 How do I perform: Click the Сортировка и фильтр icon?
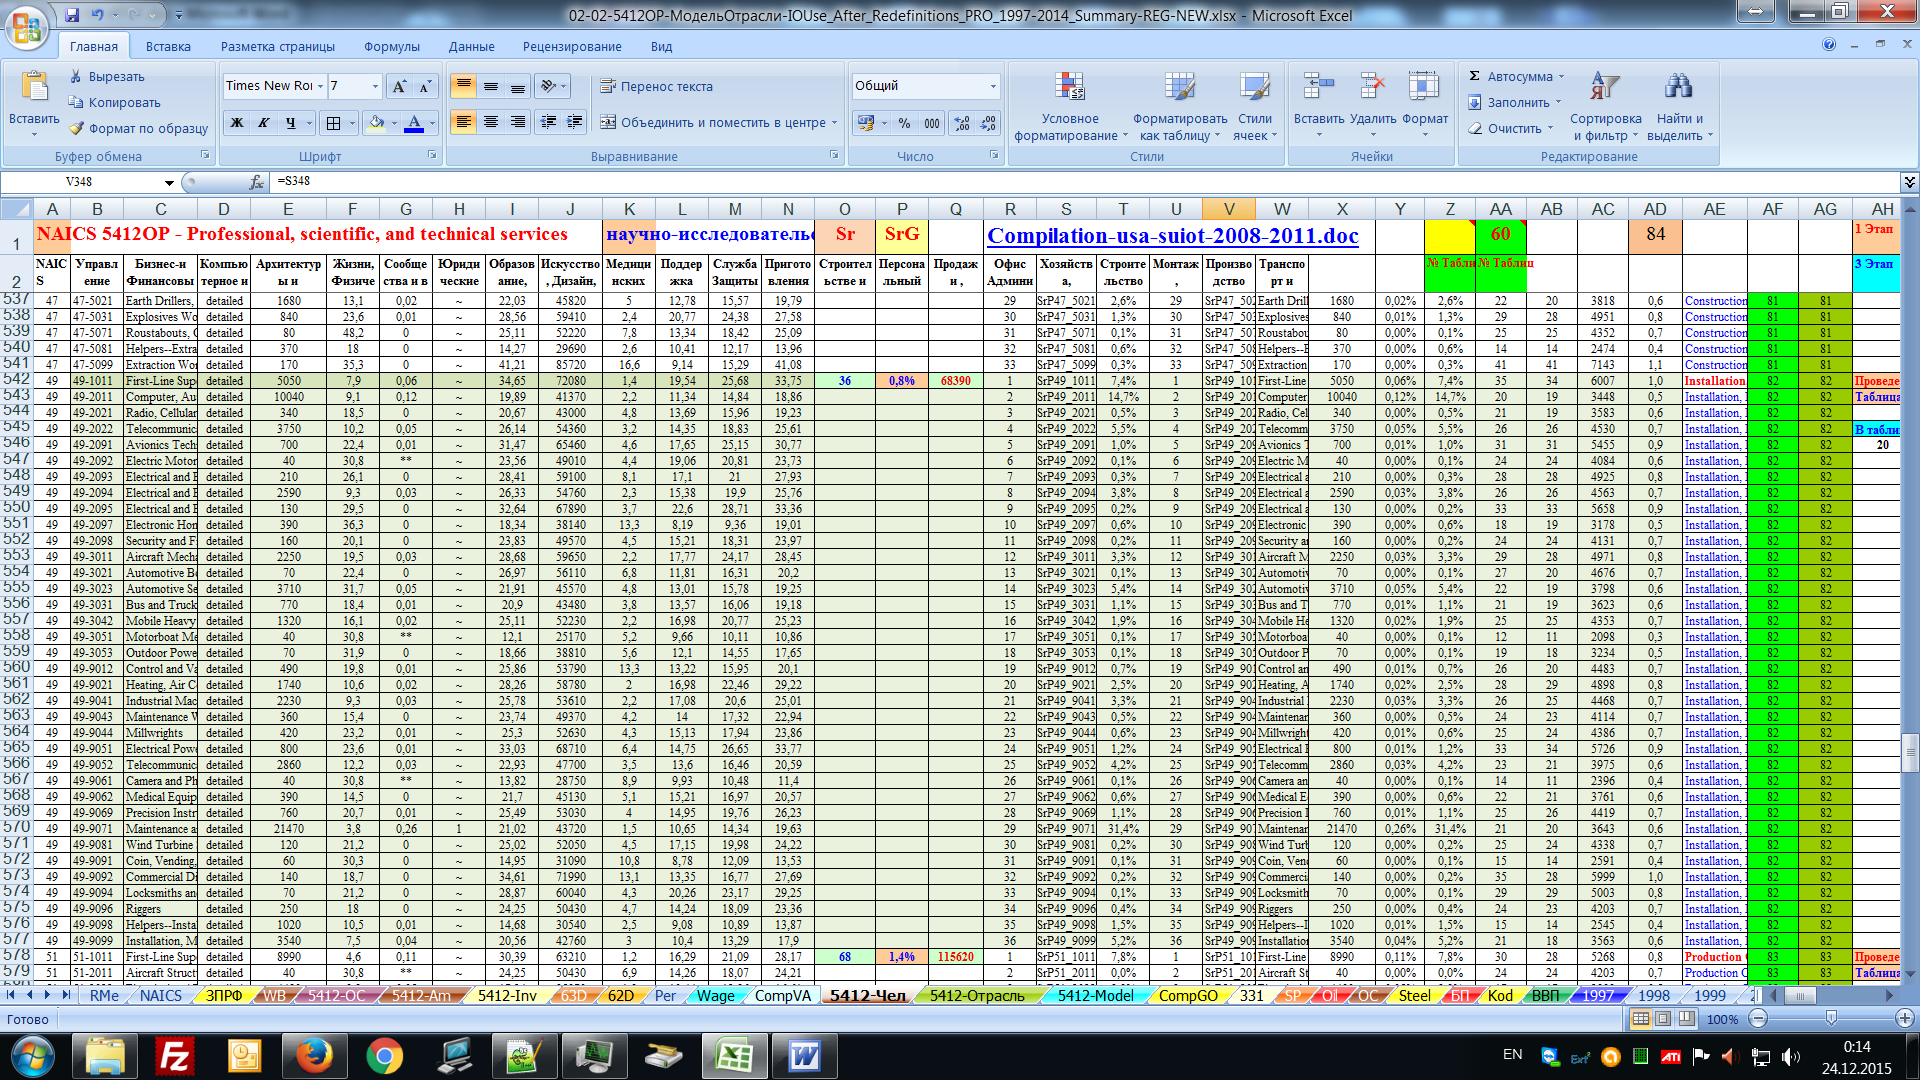click(1605, 88)
